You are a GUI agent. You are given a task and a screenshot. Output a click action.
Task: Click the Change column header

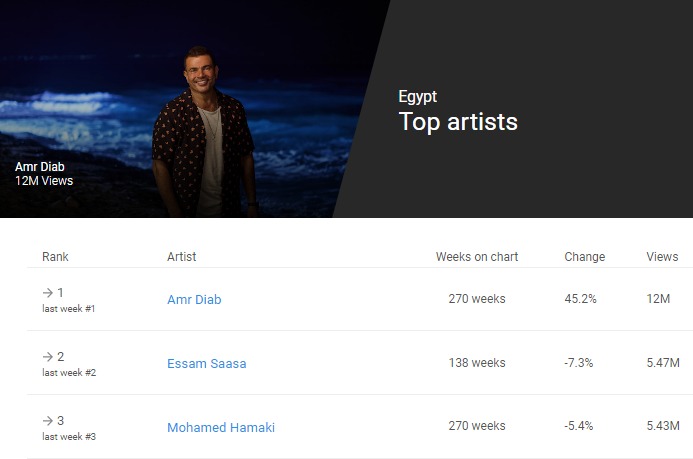(584, 257)
